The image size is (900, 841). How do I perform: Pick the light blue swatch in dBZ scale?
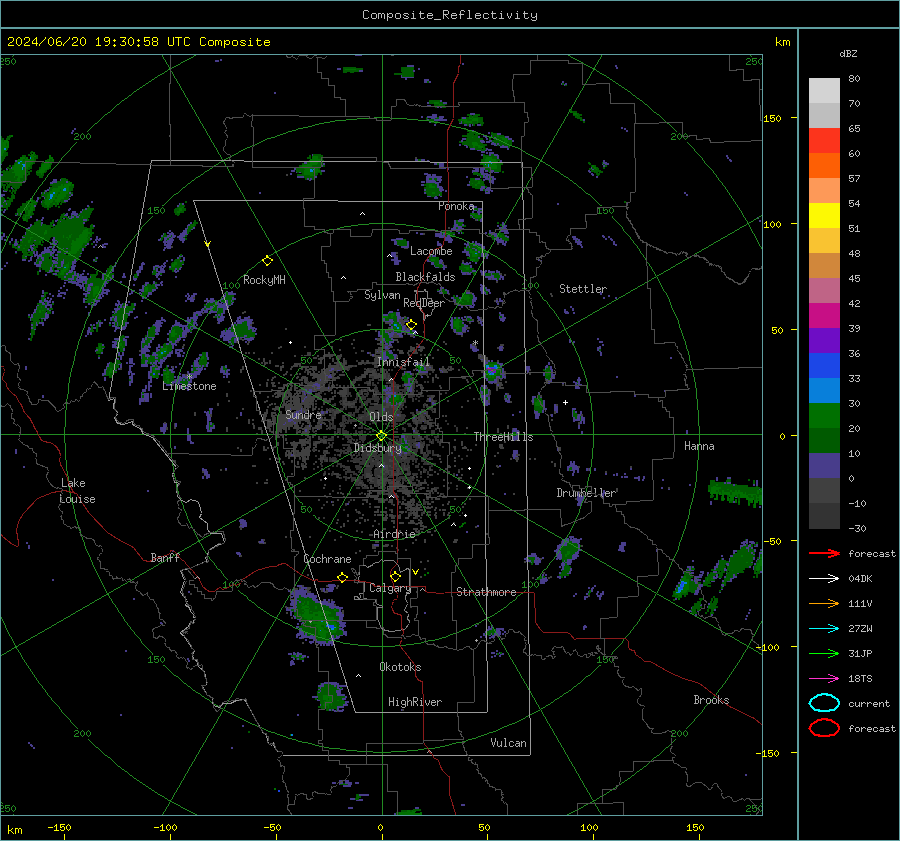[824, 390]
